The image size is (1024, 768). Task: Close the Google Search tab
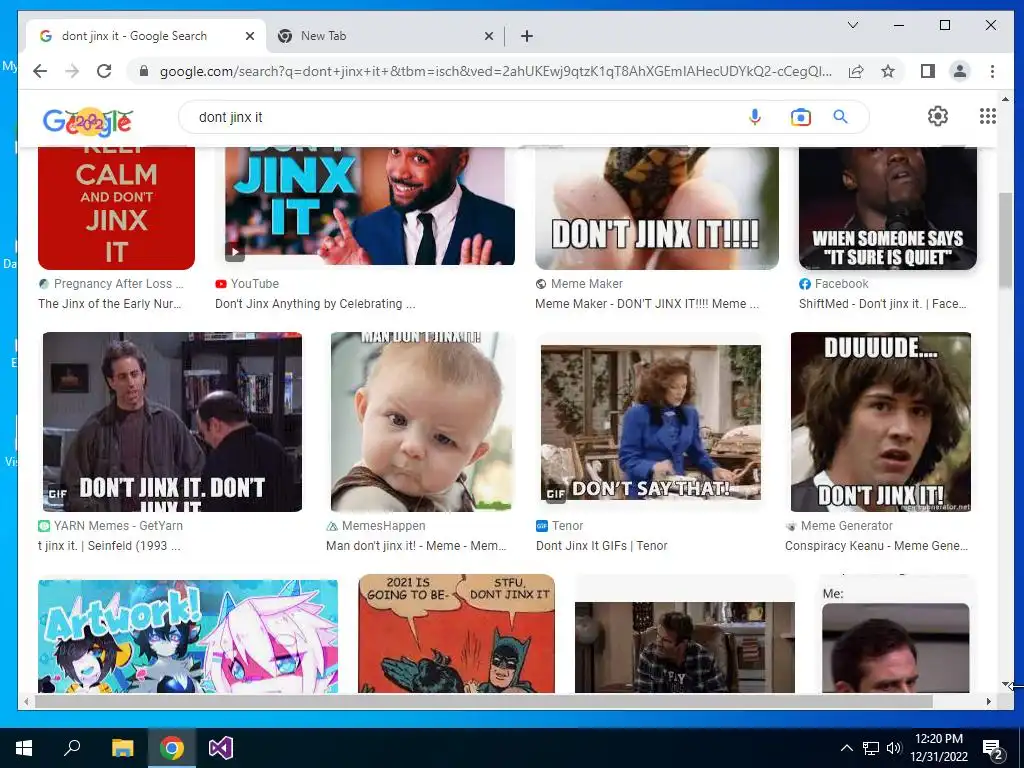249,36
